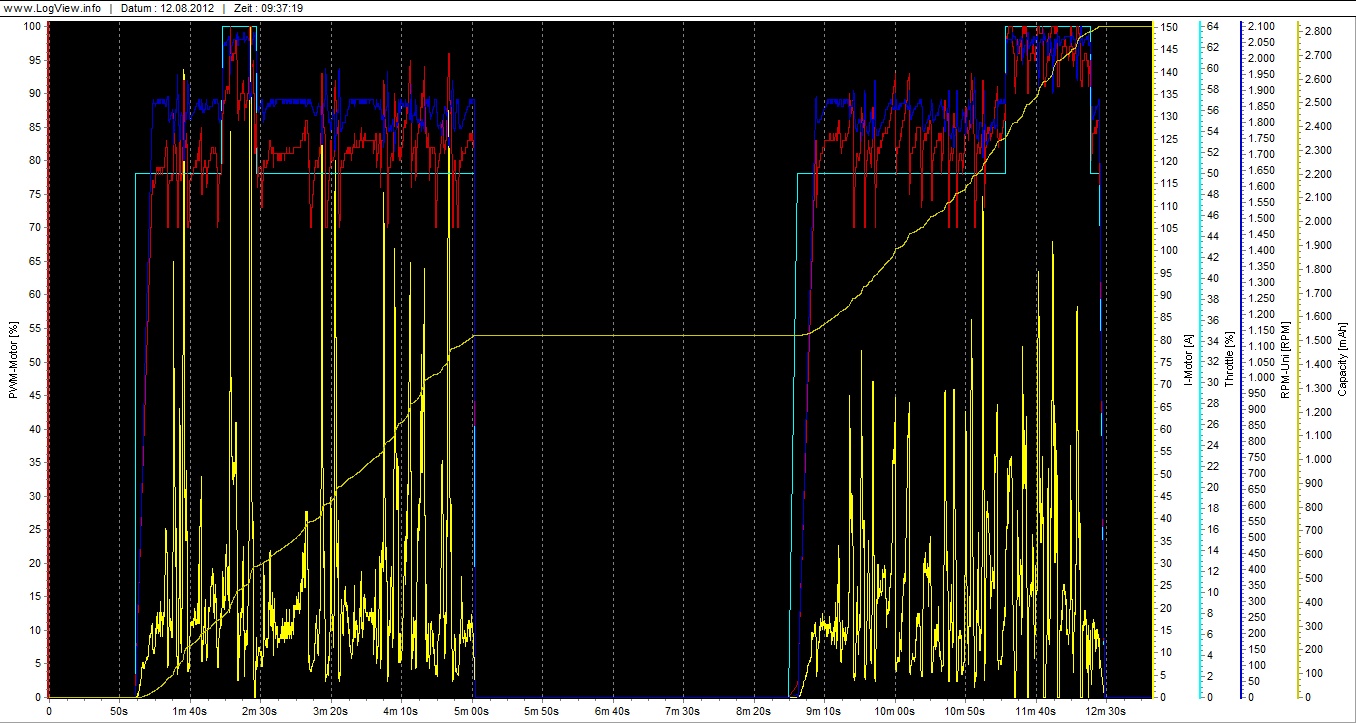Image resolution: width=1356 pixels, height=723 pixels.
Task: Click the 100 tick on PWM-Motor axis
Action: (33, 26)
